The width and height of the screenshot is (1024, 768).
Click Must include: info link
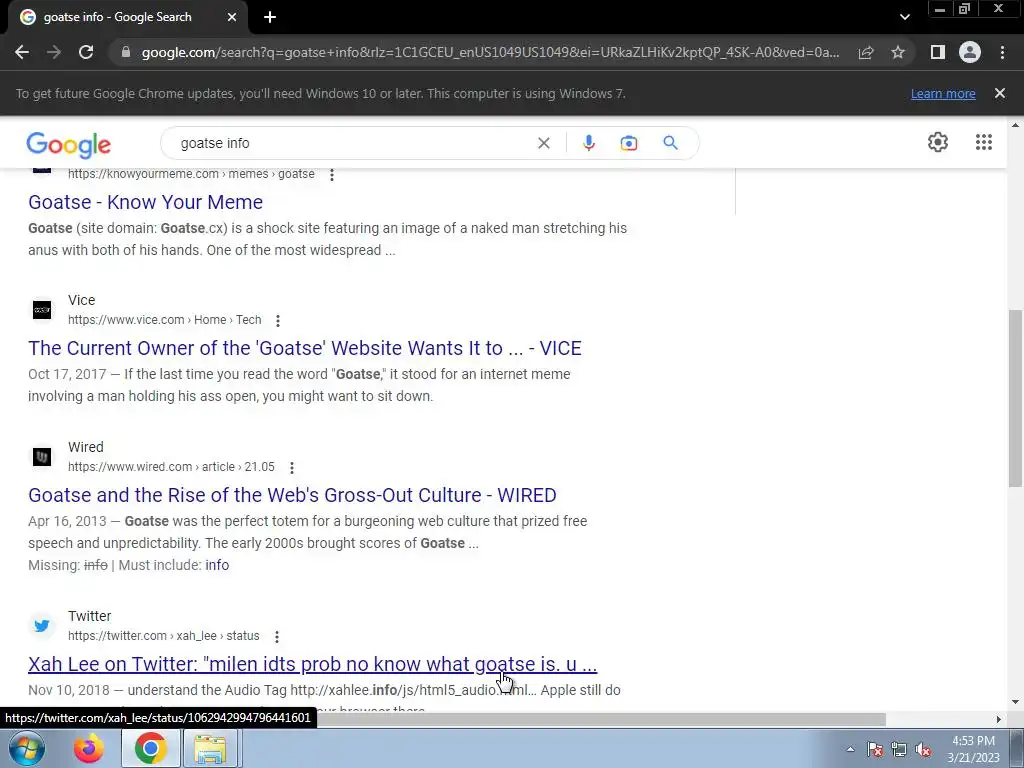click(217, 565)
